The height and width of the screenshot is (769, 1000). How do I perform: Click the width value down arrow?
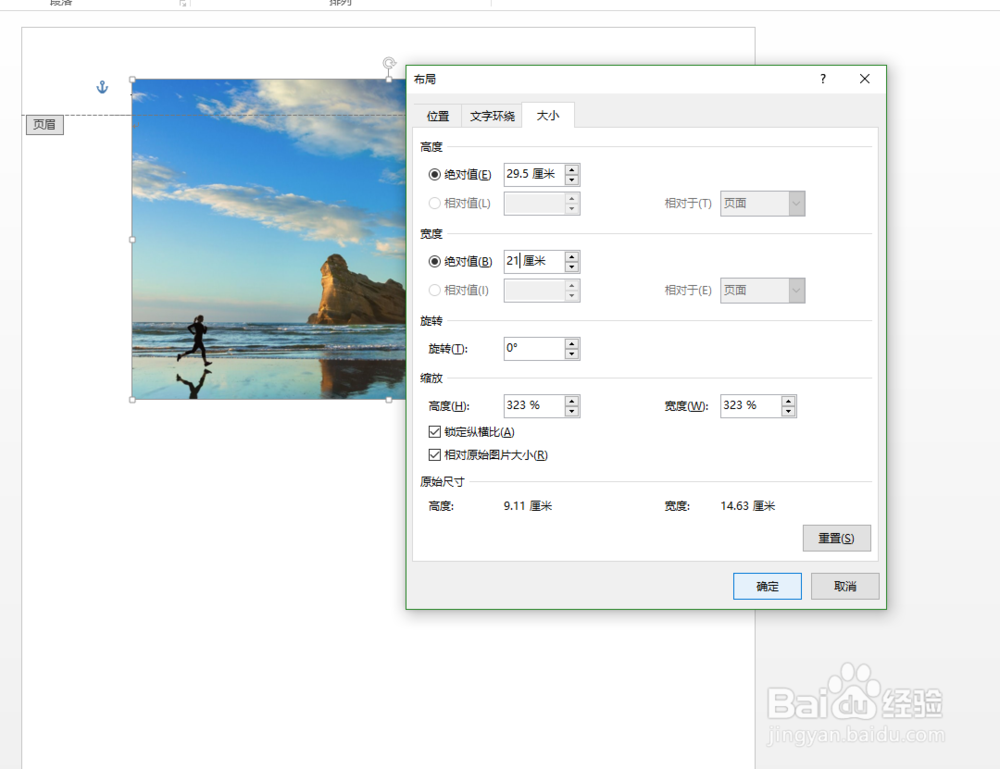coord(571,266)
